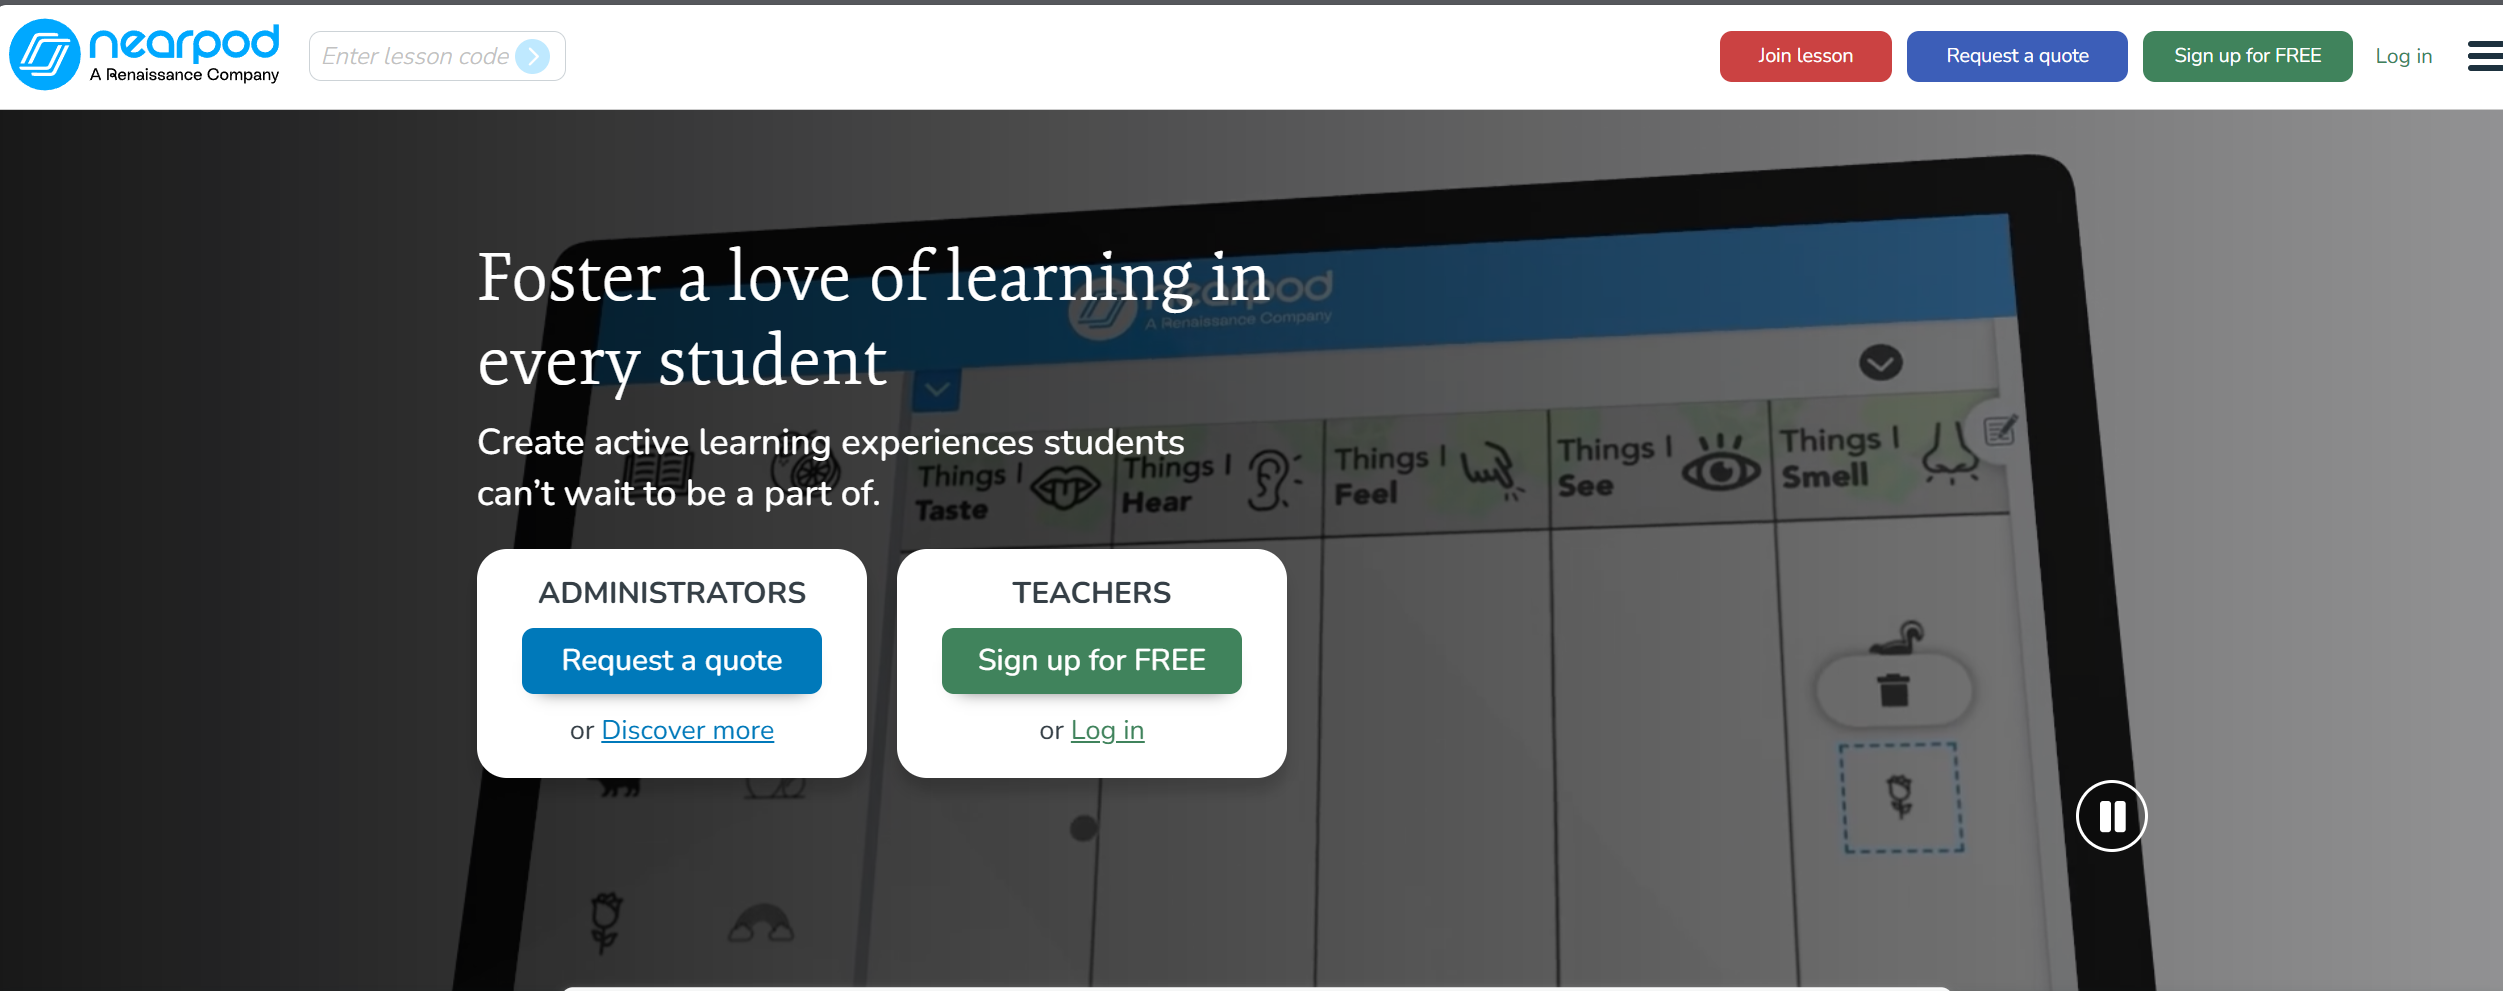The width and height of the screenshot is (2503, 991).
Task: Click the edit note pencil icon
Action: pyautogui.click(x=2000, y=431)
